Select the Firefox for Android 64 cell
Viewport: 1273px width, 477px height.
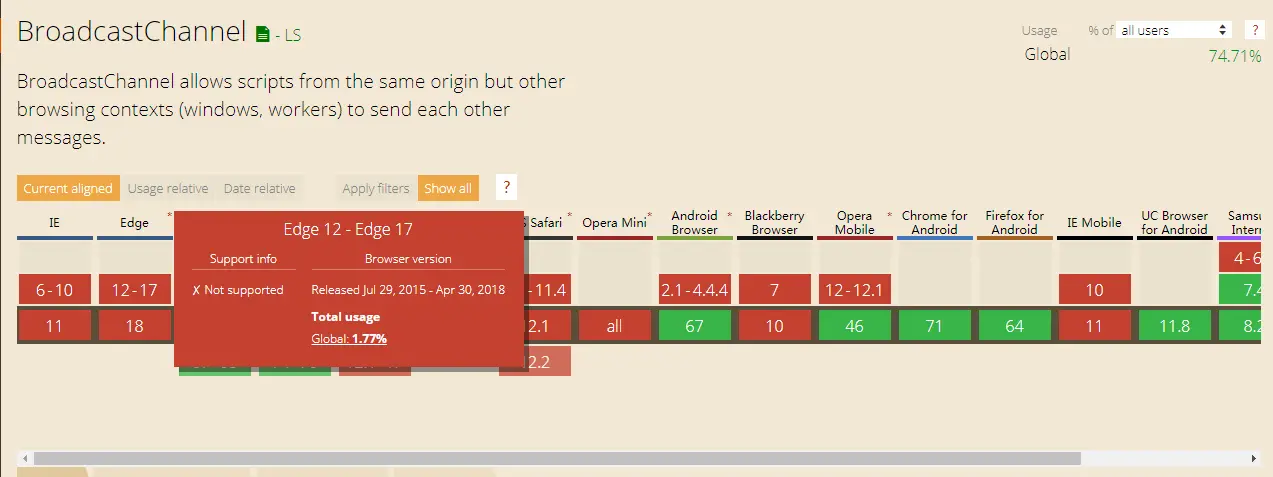1015,326
